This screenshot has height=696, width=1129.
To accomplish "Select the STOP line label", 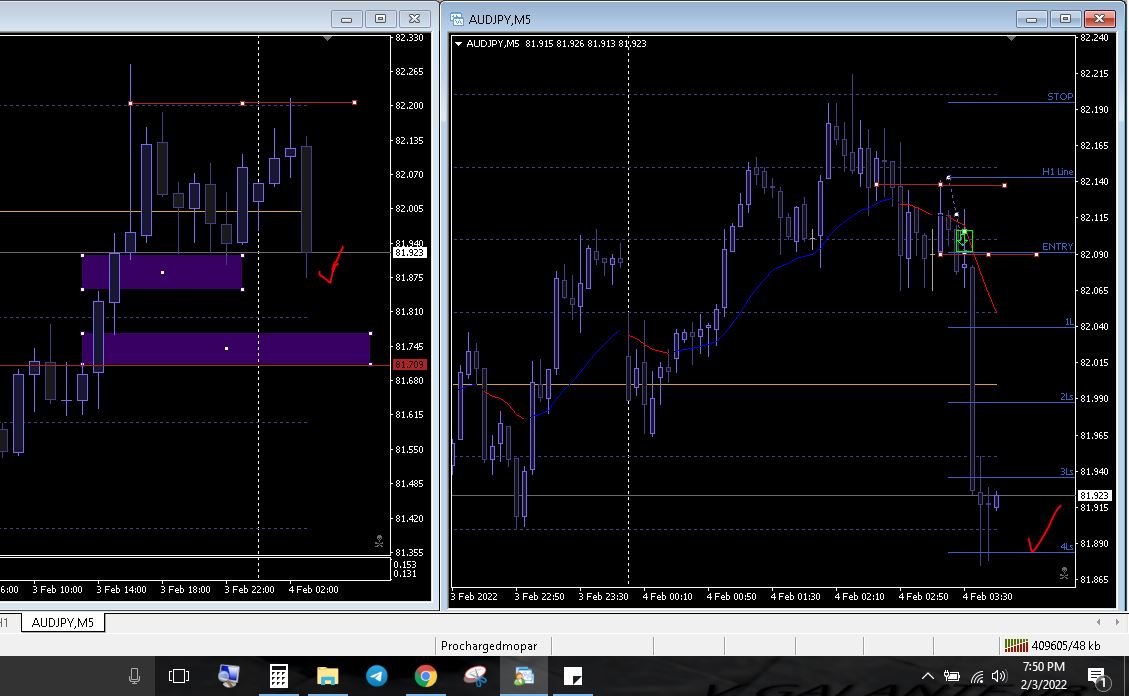I will [1060, 96].
